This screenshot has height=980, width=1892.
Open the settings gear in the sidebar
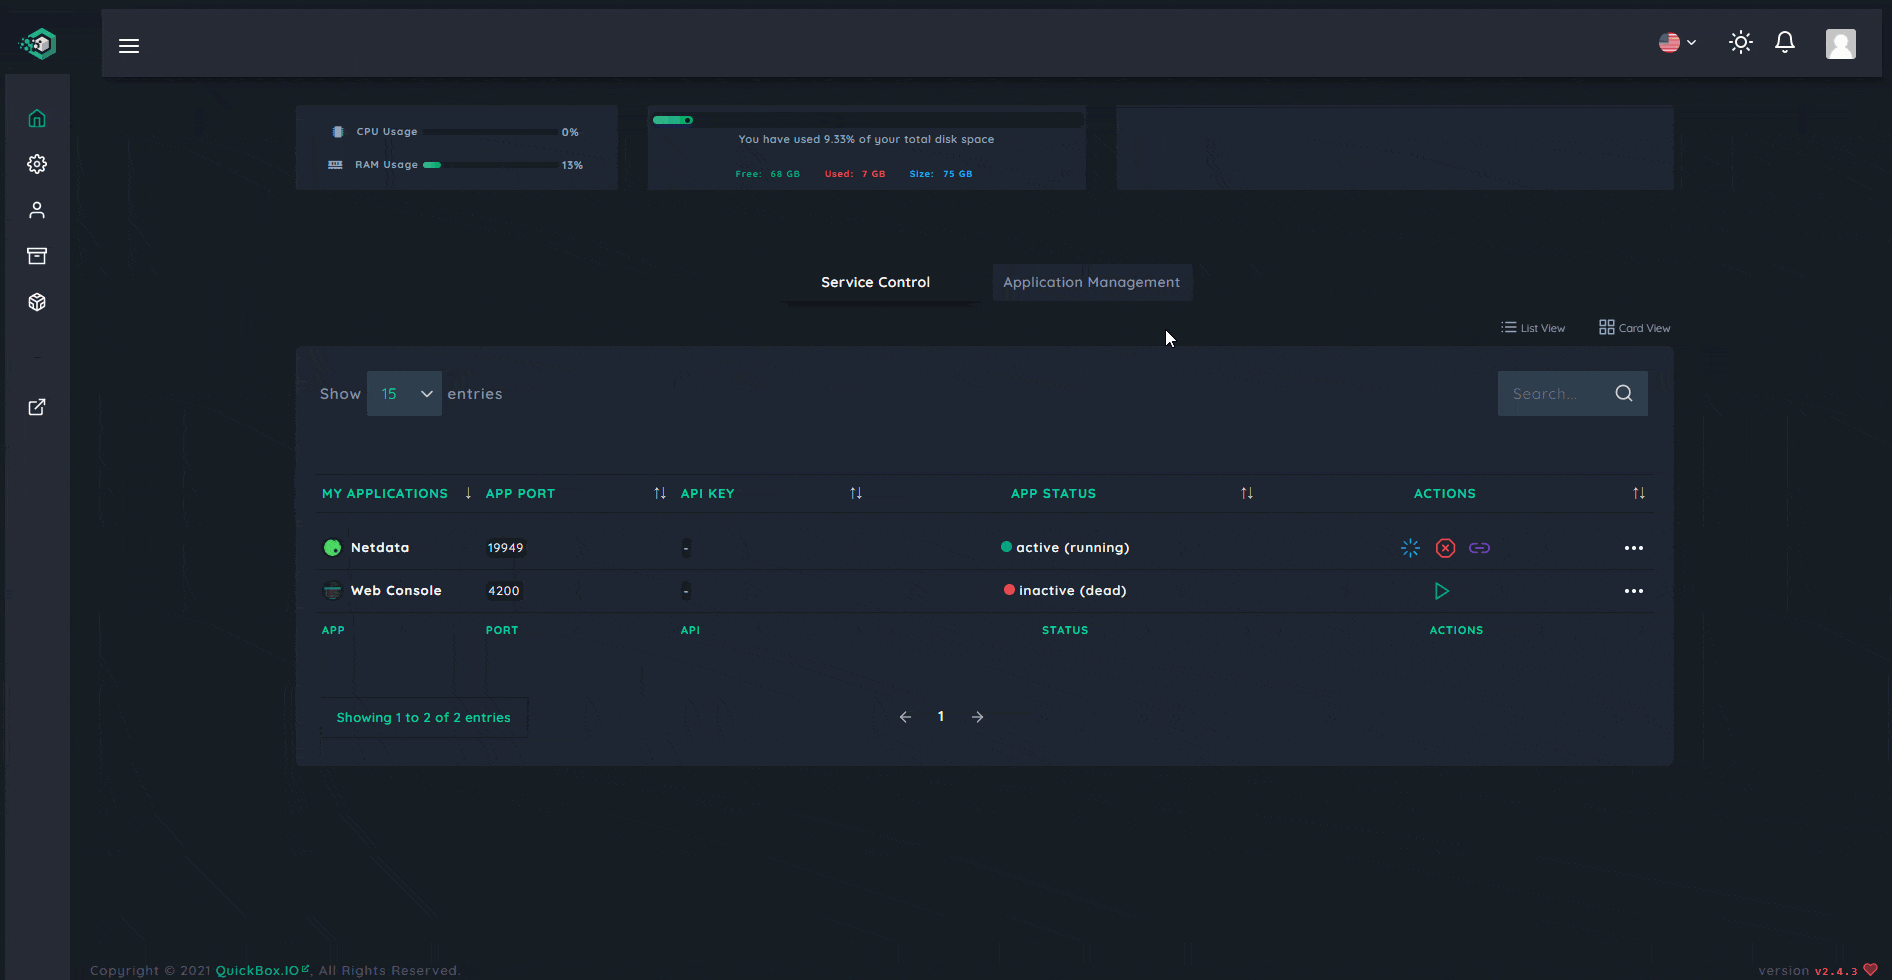pos(37,164)
